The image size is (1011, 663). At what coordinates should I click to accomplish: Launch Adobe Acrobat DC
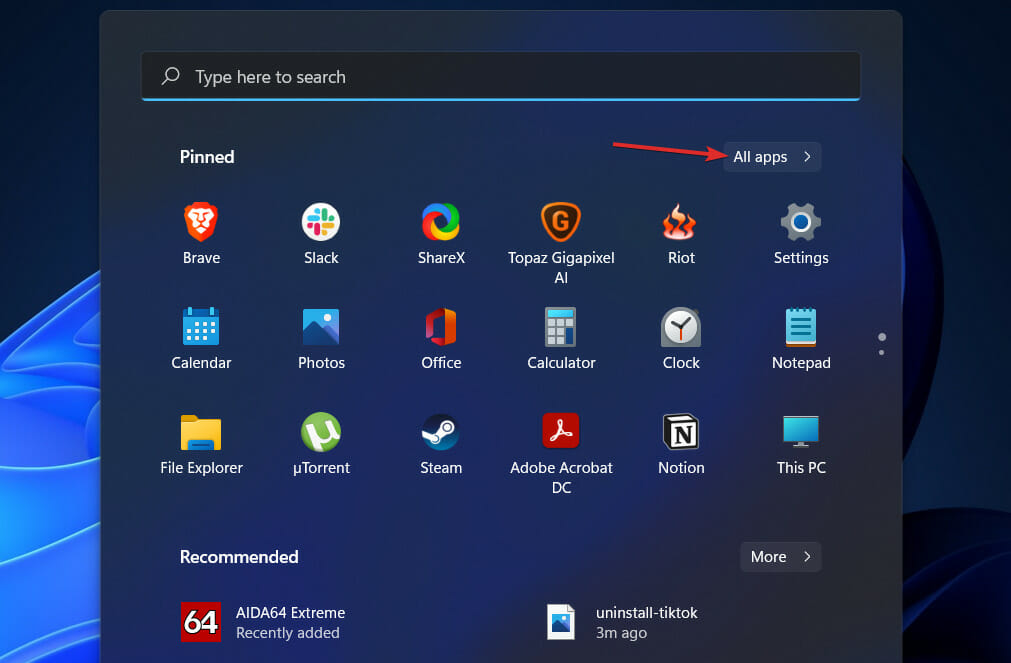[x=561, y=453]
